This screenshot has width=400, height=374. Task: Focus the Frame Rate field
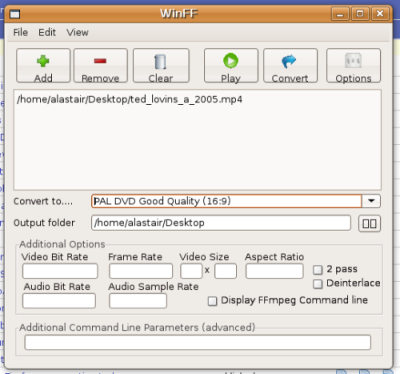[x=141, y=271]
